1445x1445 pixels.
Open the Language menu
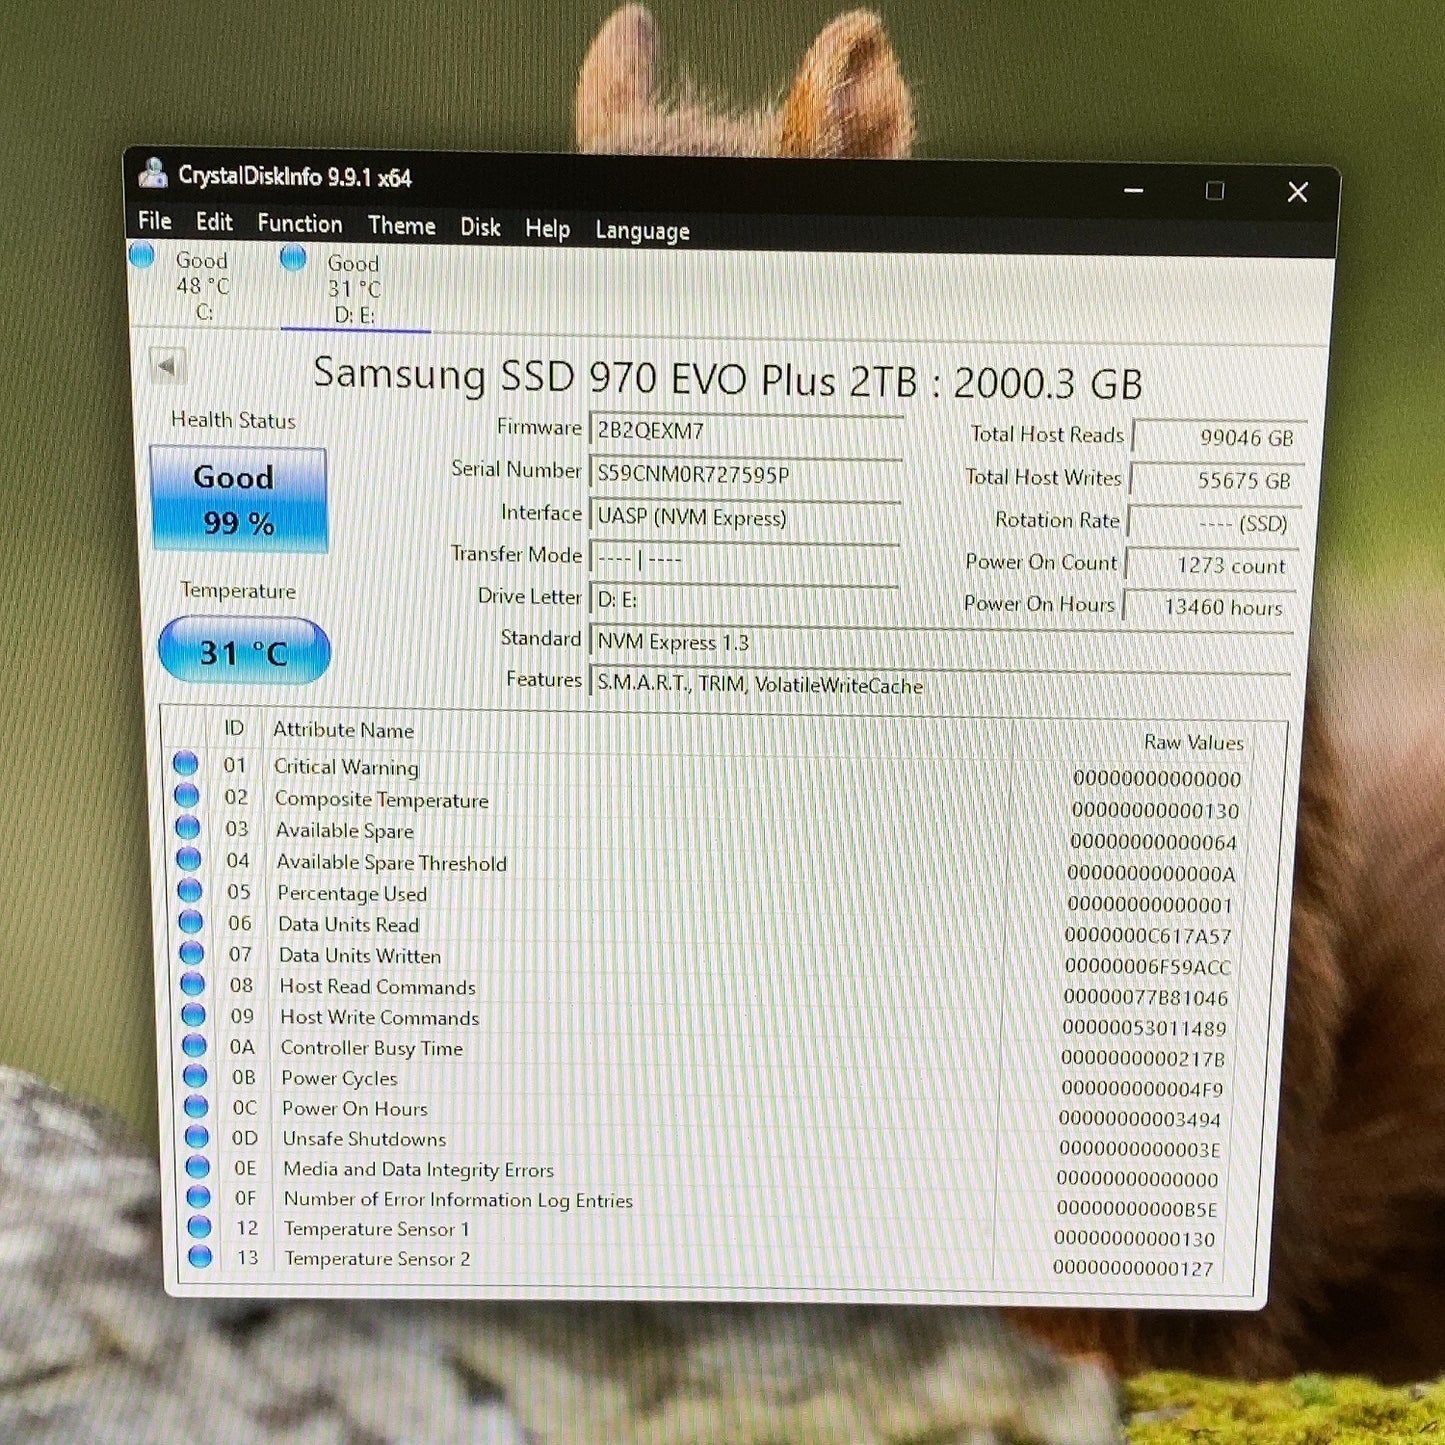click(x=642, y=231)
